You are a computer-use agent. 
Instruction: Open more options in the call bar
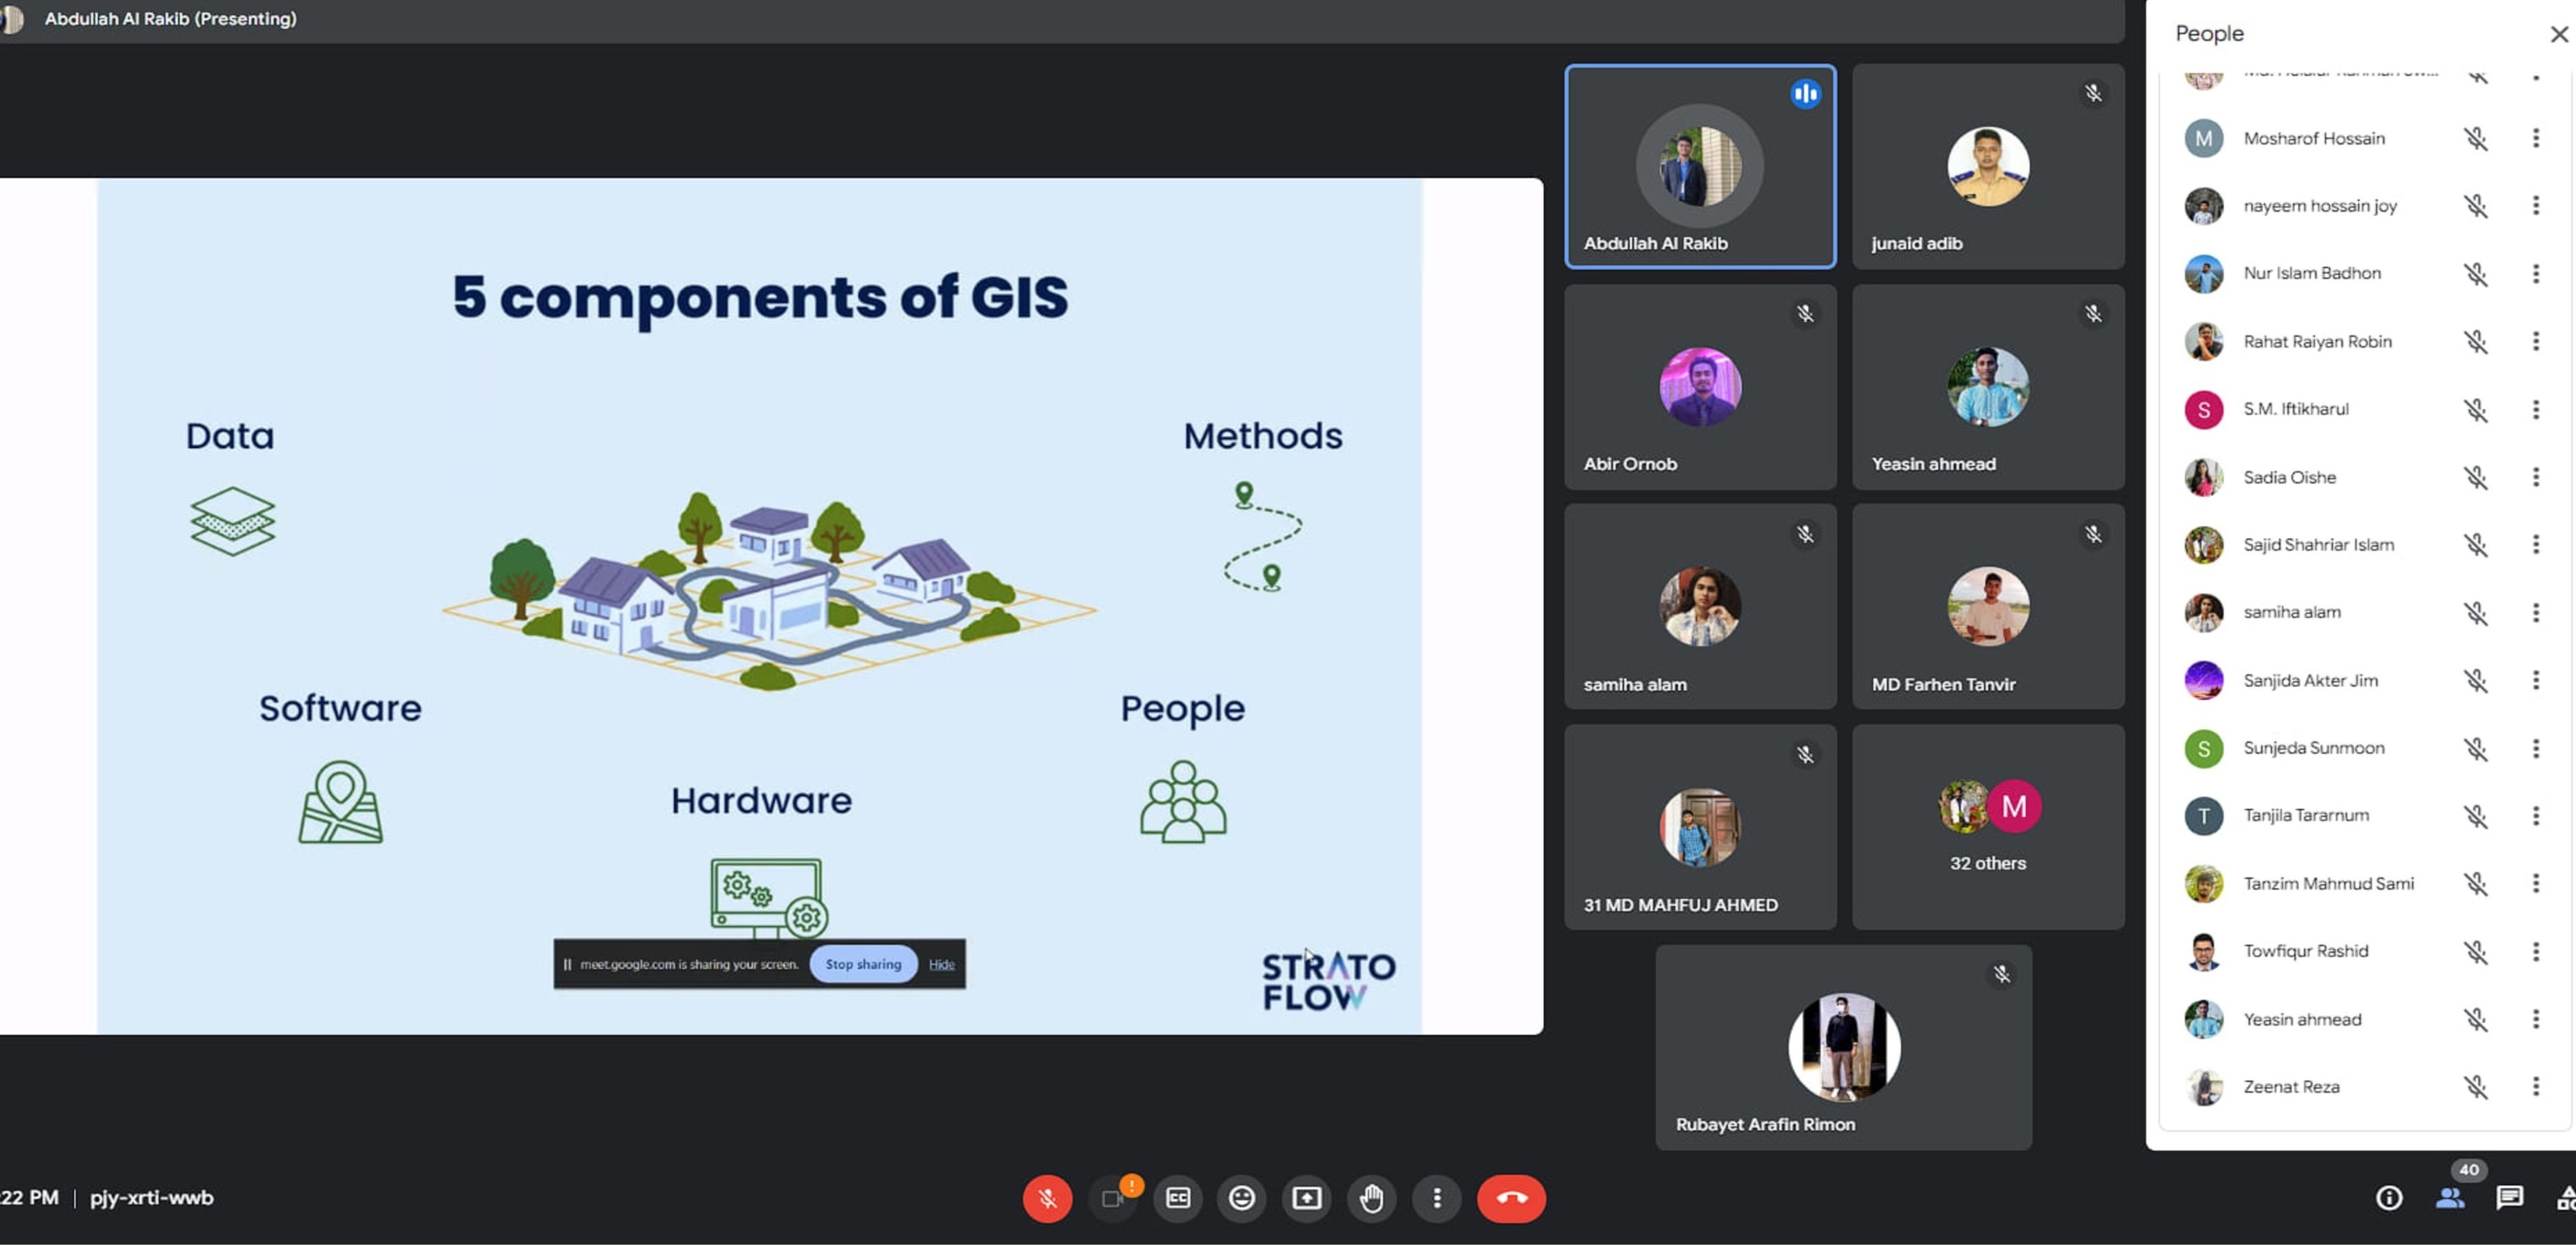(x=1437, y=1198)
